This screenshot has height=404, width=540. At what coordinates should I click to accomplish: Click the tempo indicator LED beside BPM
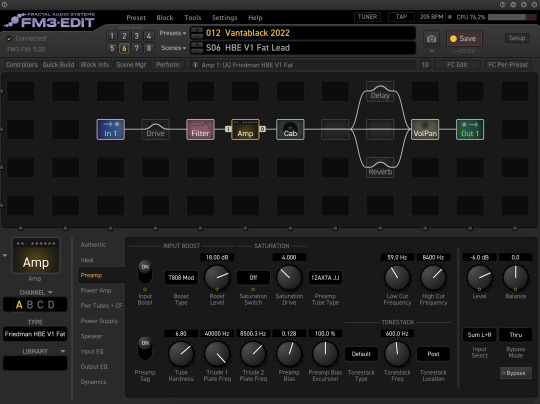tap(450, 17)
